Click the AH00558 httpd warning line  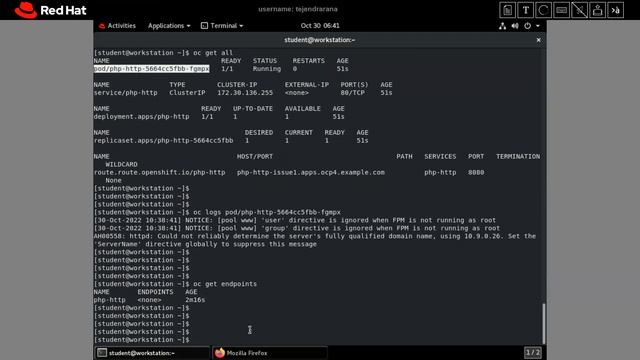(x=314, y=236)
